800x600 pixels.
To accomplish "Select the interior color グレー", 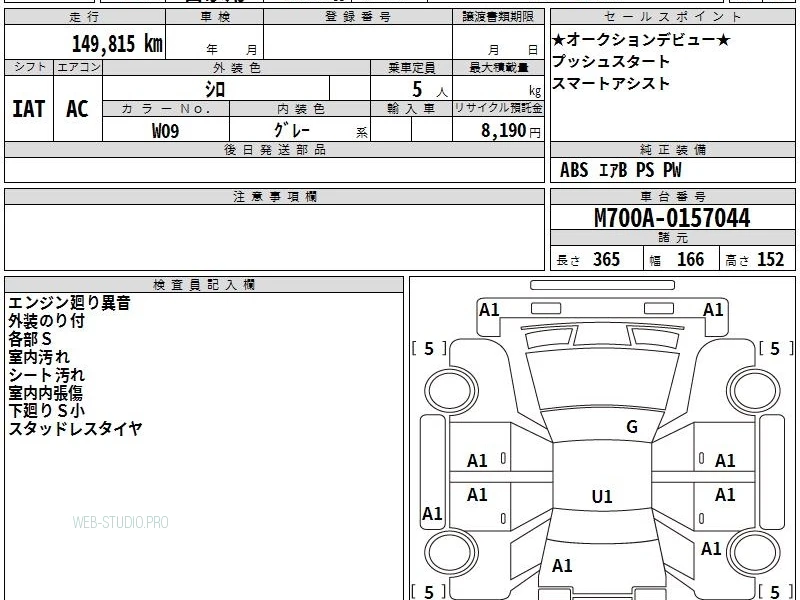I will click(292, 130).
